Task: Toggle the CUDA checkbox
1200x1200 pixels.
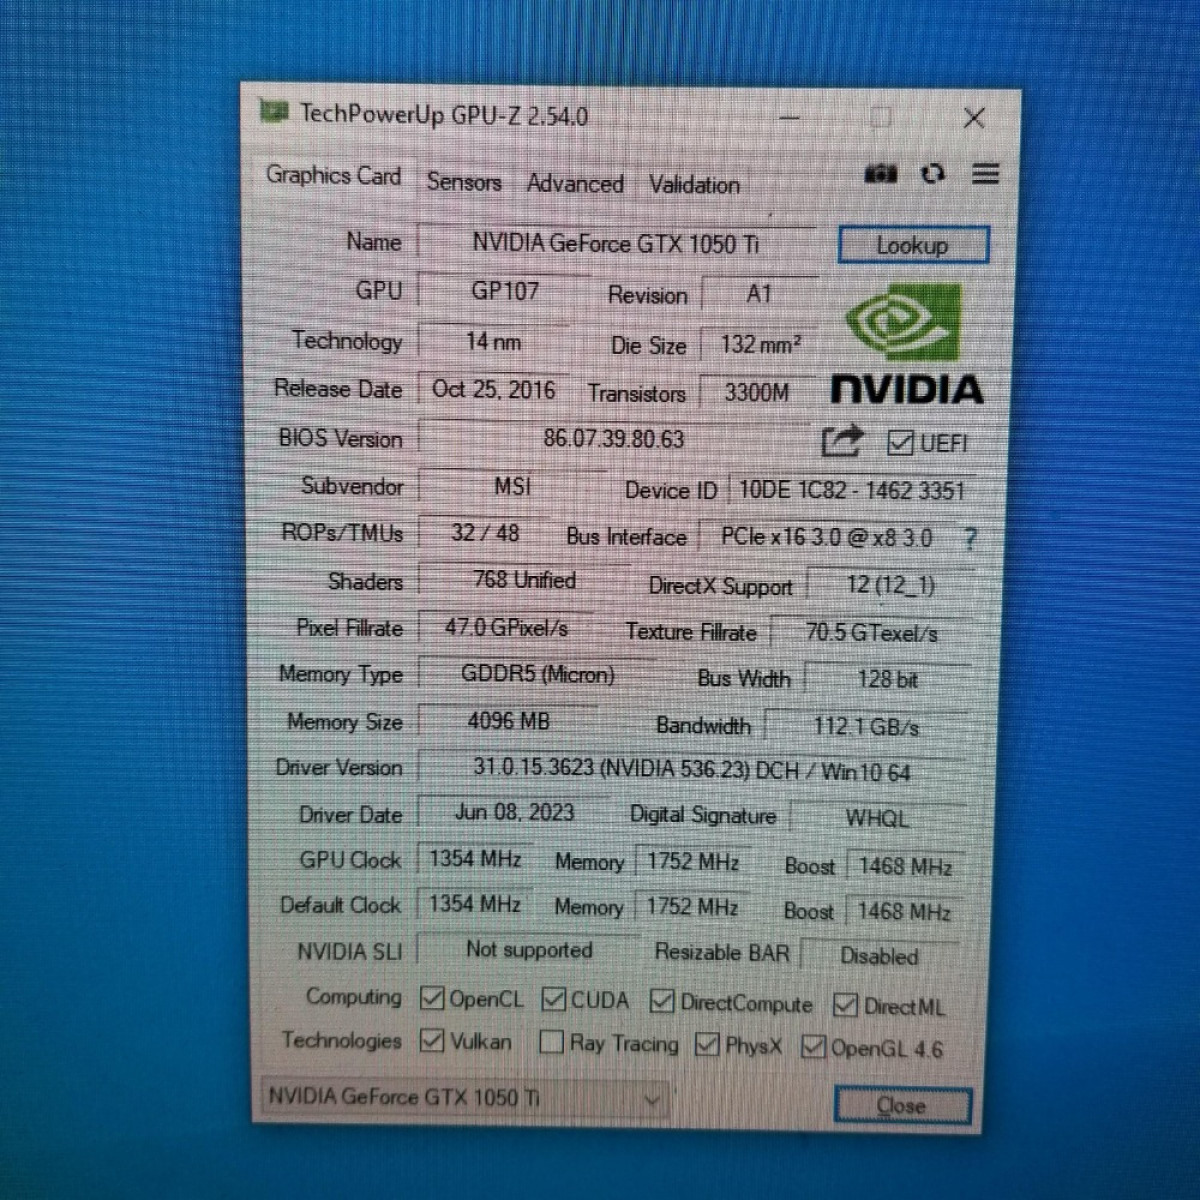Action: click(x=553, y=1000)
